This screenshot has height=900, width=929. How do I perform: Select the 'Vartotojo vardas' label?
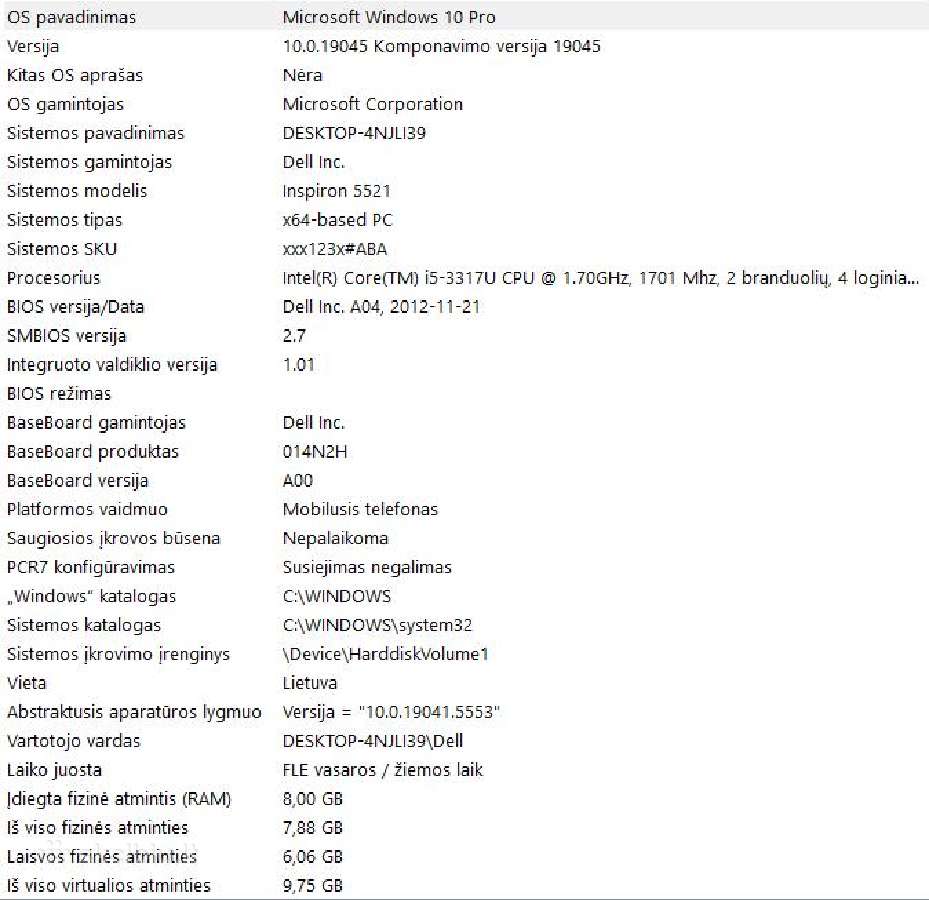[73, 741]
